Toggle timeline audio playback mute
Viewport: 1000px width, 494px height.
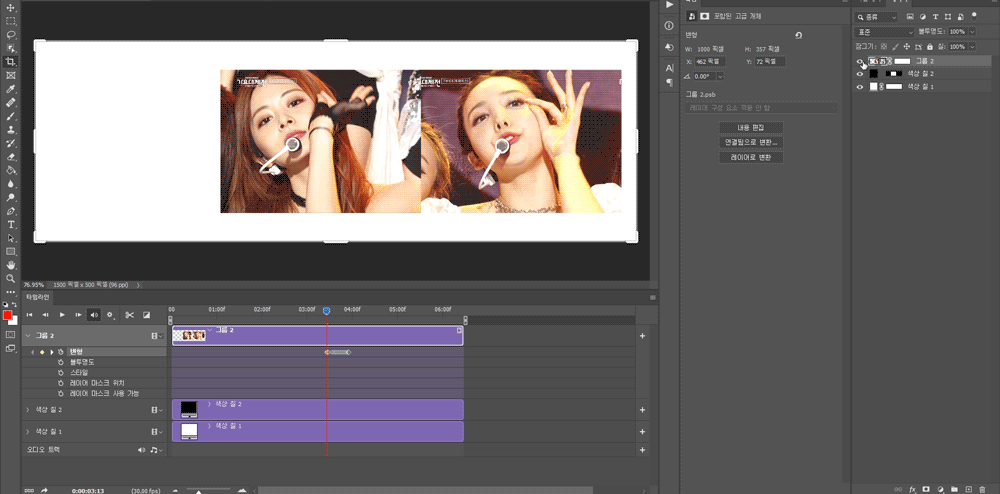pos(94,315)
